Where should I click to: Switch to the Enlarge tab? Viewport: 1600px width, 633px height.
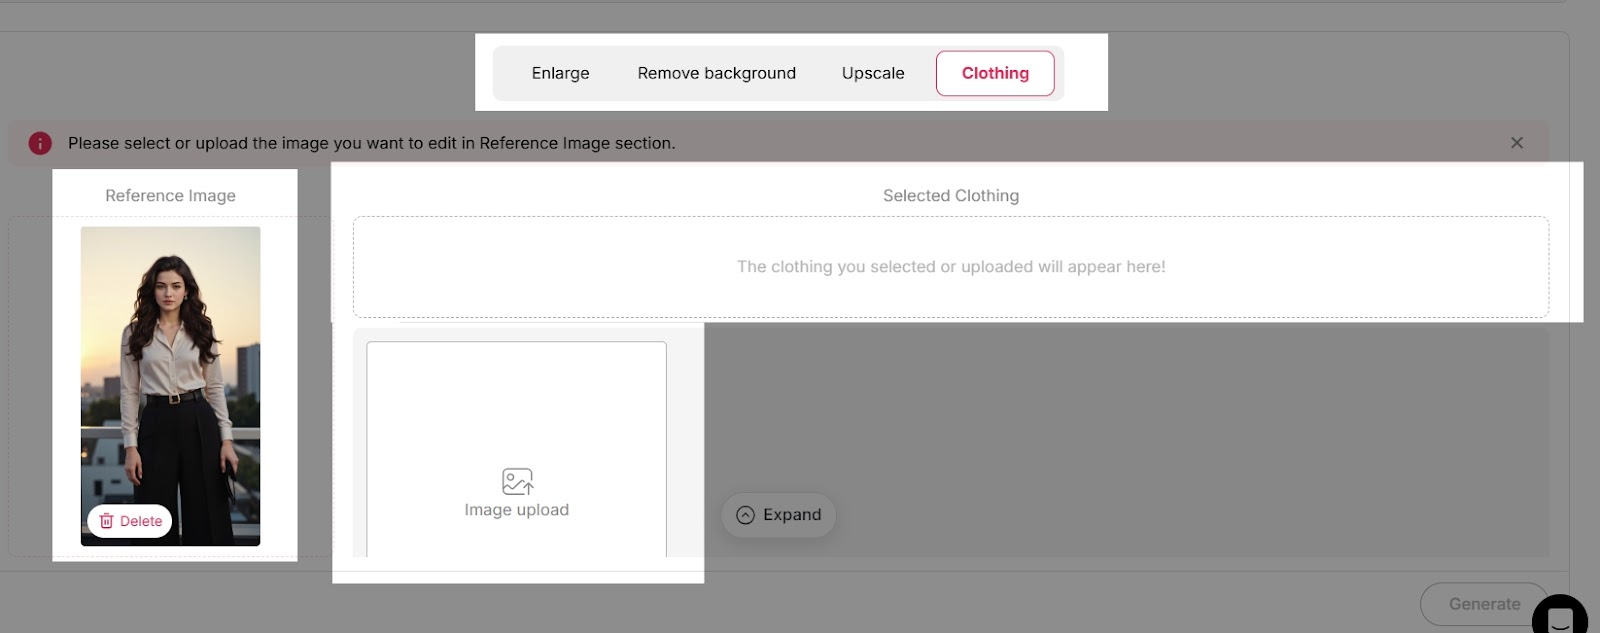click(x=560, y=73)
